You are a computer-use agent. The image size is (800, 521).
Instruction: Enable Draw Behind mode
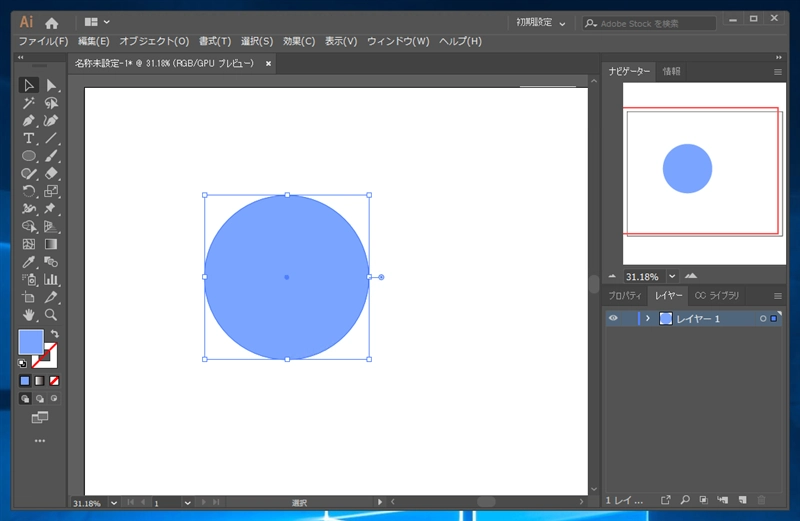39,399
